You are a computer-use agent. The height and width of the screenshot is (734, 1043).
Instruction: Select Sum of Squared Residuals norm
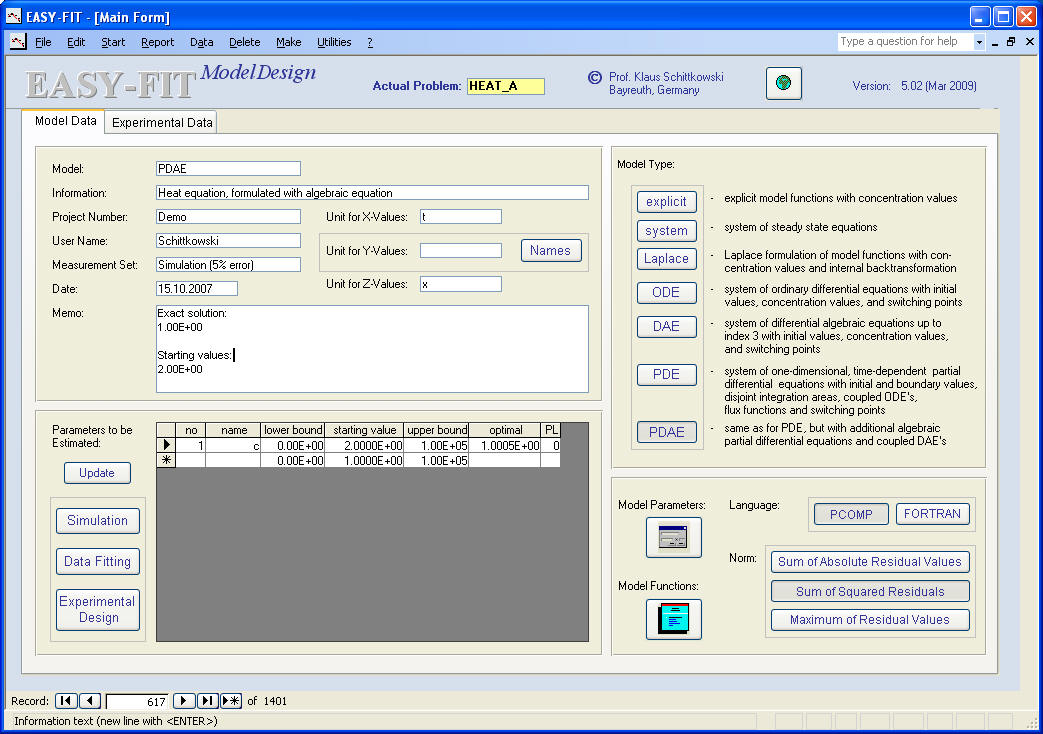(870, 591)
